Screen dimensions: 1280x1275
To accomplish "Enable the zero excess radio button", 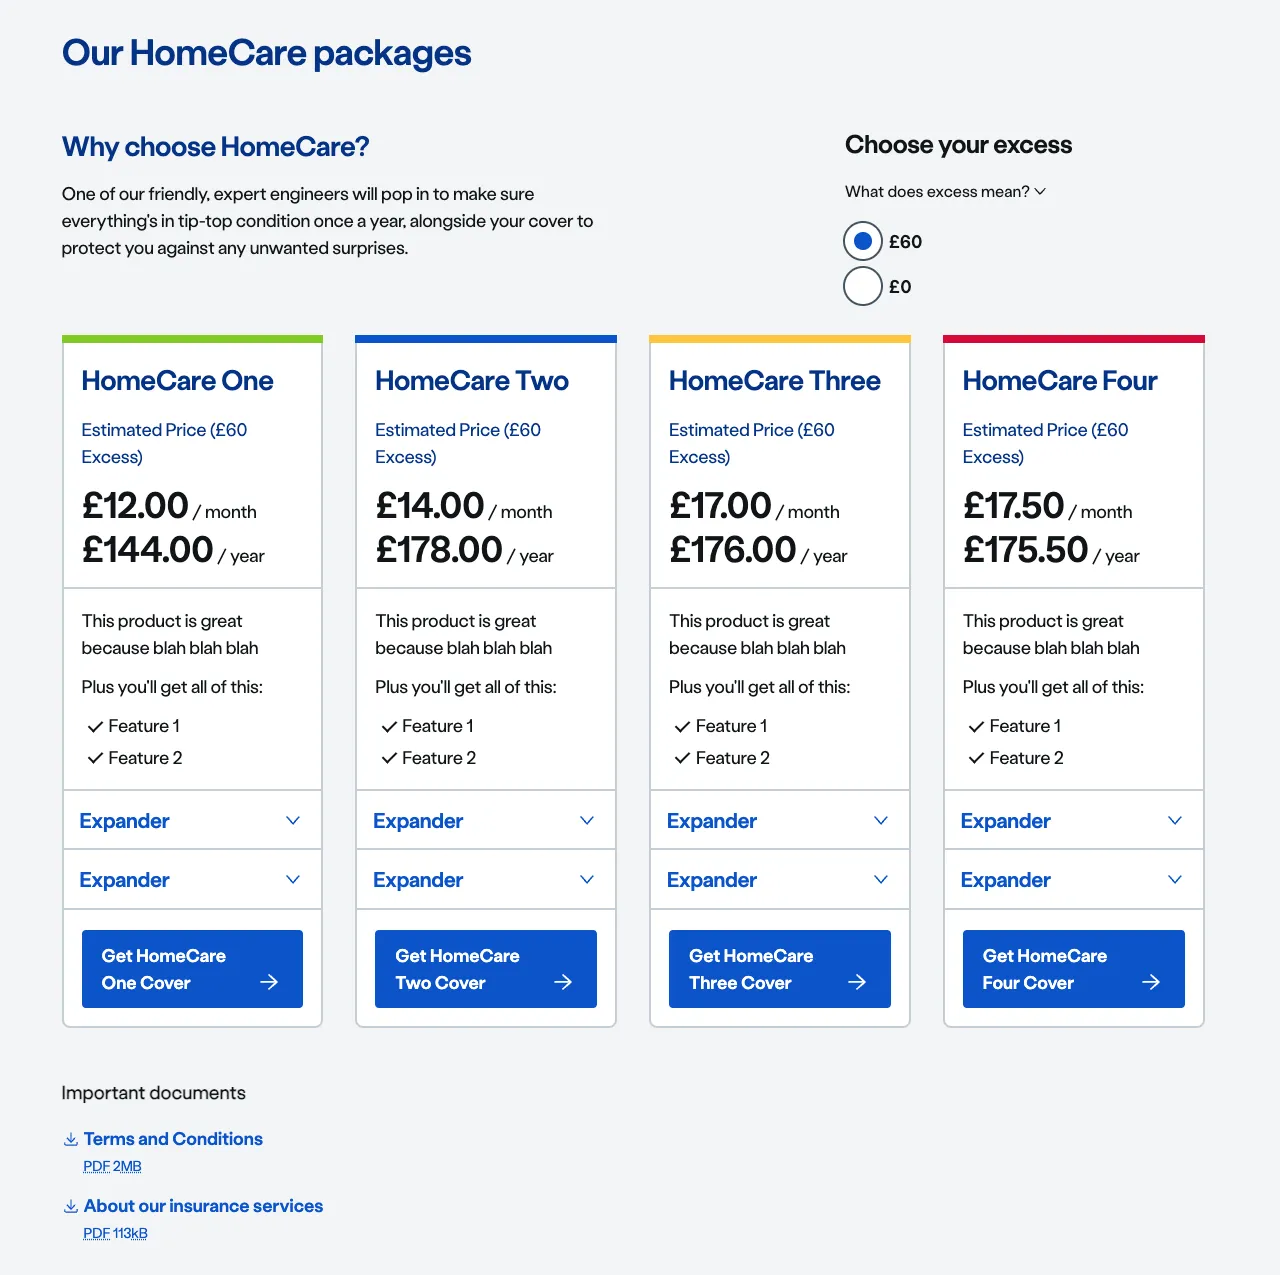I will (x=862, y=286).
